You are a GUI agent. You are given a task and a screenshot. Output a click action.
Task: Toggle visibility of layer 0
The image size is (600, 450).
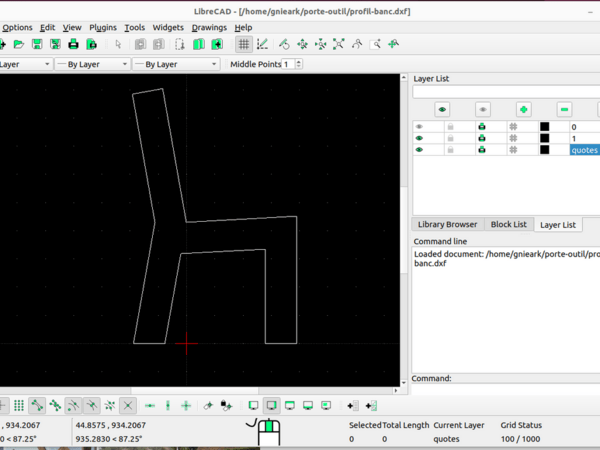coord(419,127)
